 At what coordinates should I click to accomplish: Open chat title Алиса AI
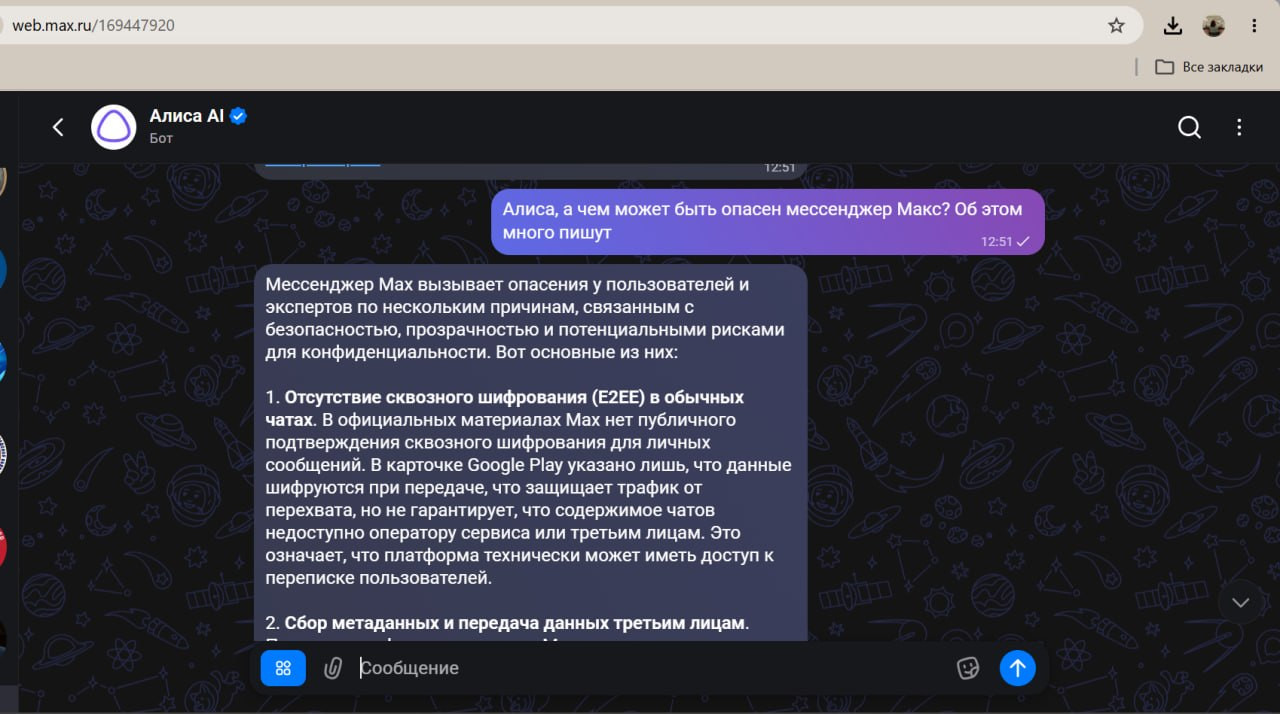pyautogui.click(x=187, y=116)
